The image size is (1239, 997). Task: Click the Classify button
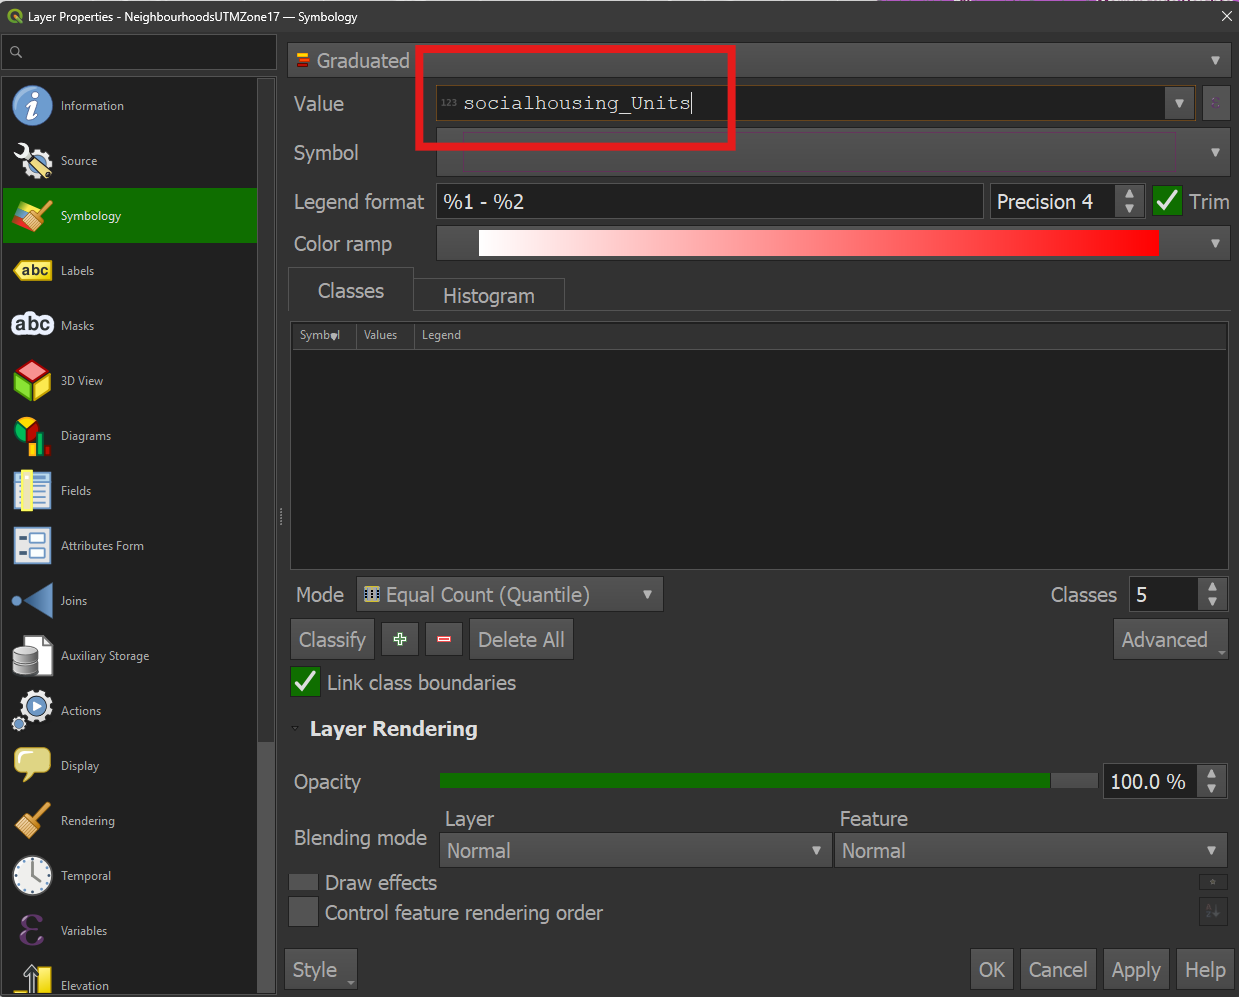tap(332, 640)
